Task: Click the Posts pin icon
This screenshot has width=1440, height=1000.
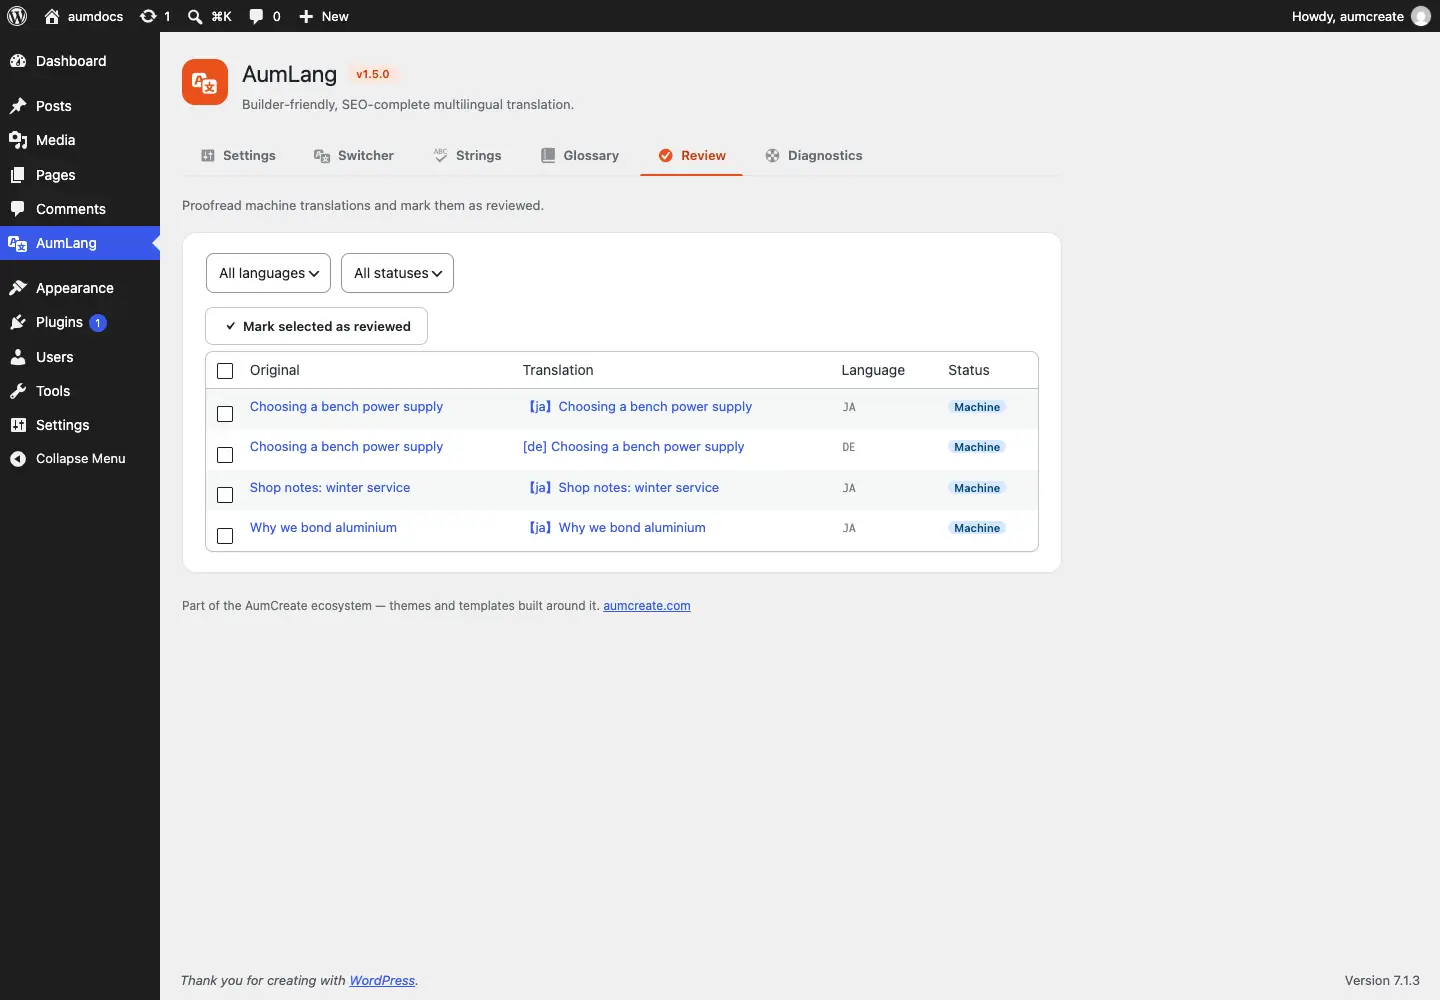Action: pyautogui.click(x=18, y=106)
